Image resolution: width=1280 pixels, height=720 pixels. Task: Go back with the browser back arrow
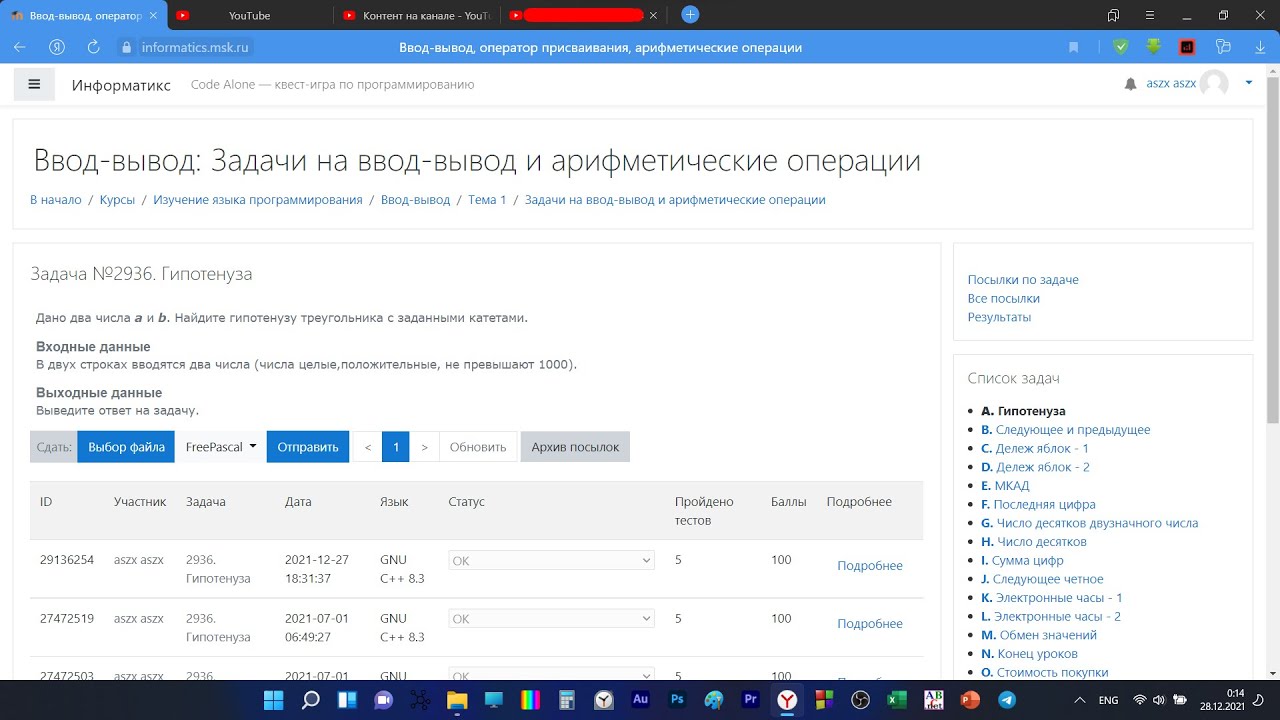[x=19, y=47]
